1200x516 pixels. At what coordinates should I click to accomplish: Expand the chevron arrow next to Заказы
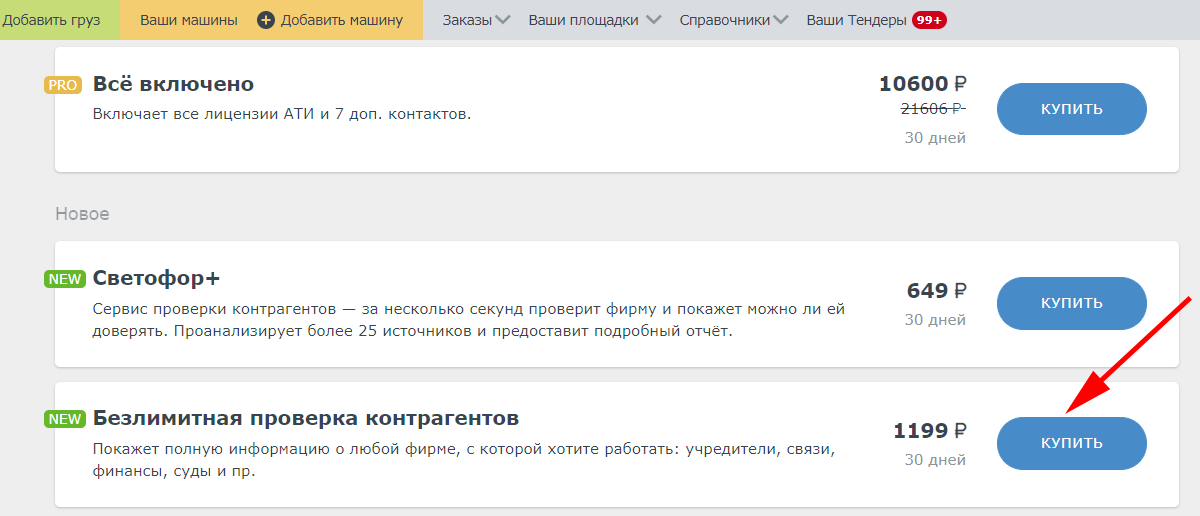502,20
